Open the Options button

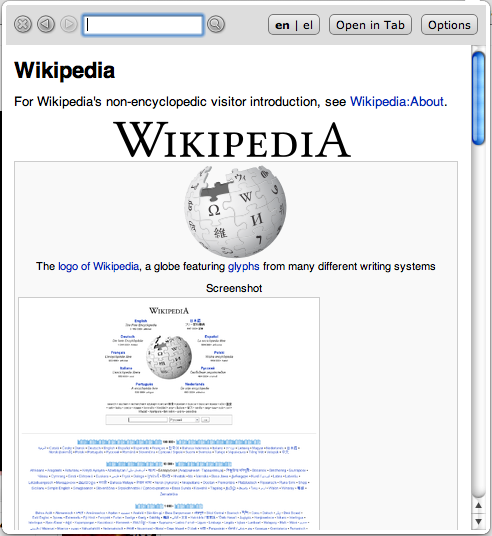point(449,25)
